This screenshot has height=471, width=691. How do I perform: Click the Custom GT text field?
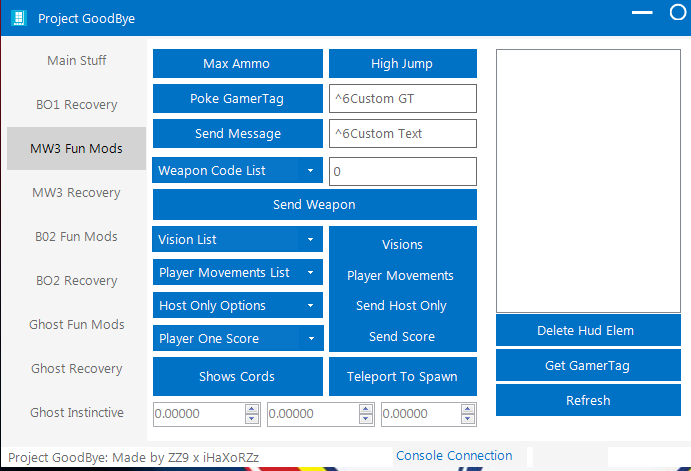[x=402, y=99]
